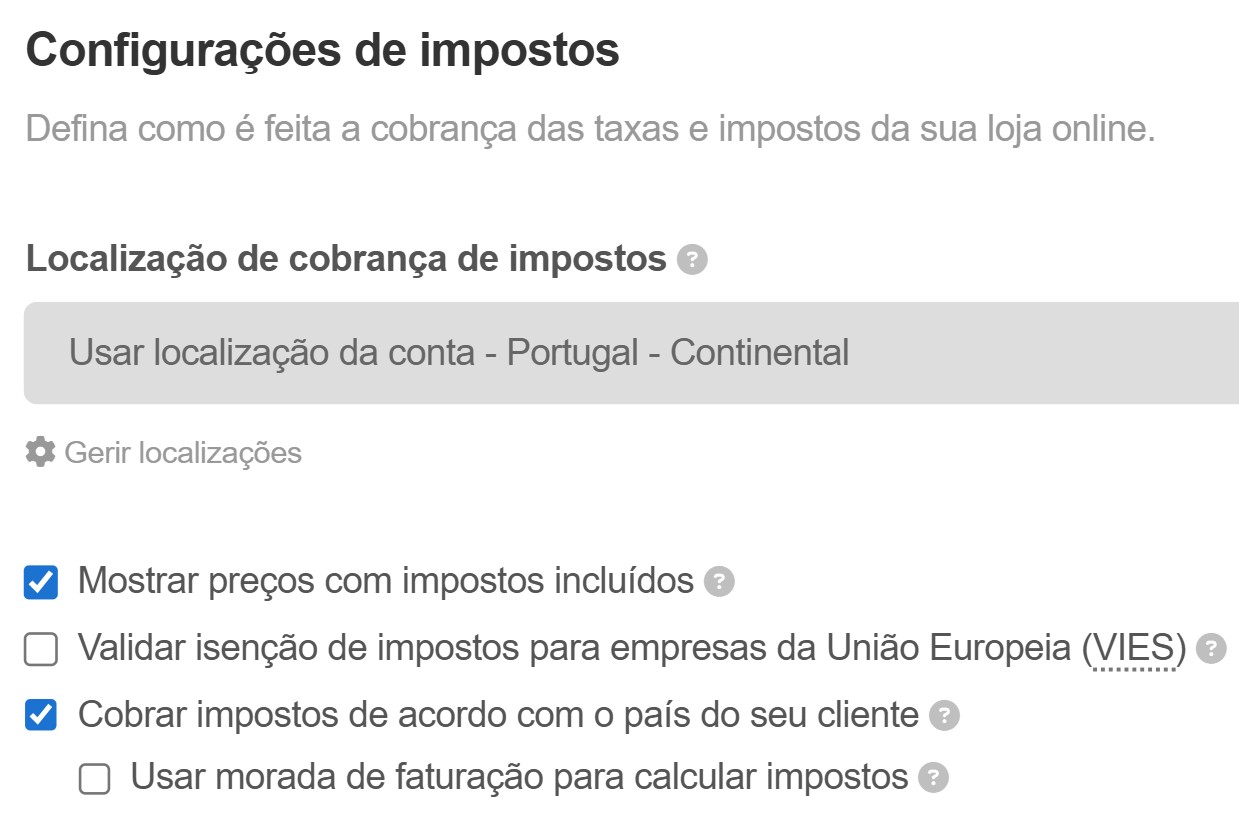Image resolution: width=1239 pixels, height=820 pixels.
Task: Click help icon beside Localização de cobrança de impostos
Action: click(x=692, y=260)
